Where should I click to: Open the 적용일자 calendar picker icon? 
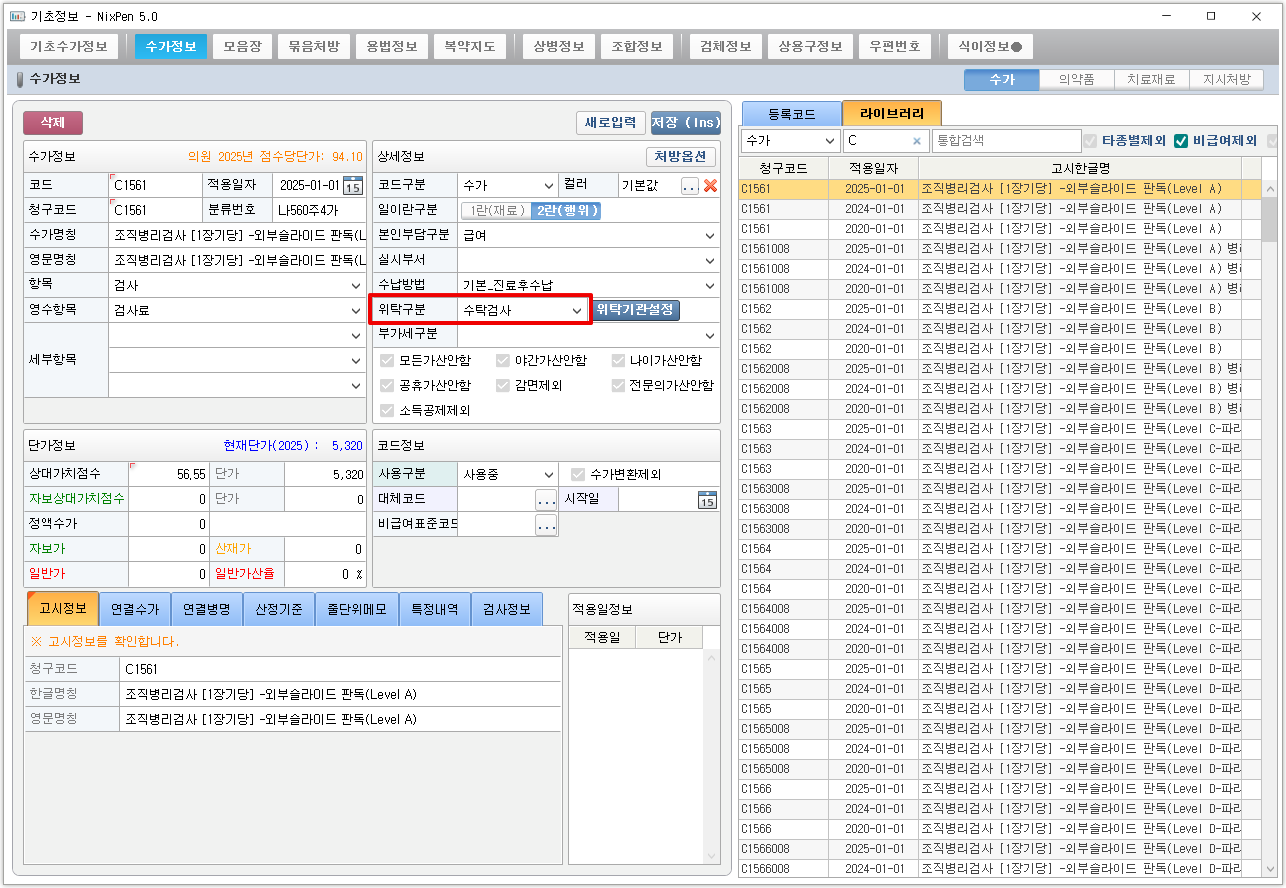point(353,185)
